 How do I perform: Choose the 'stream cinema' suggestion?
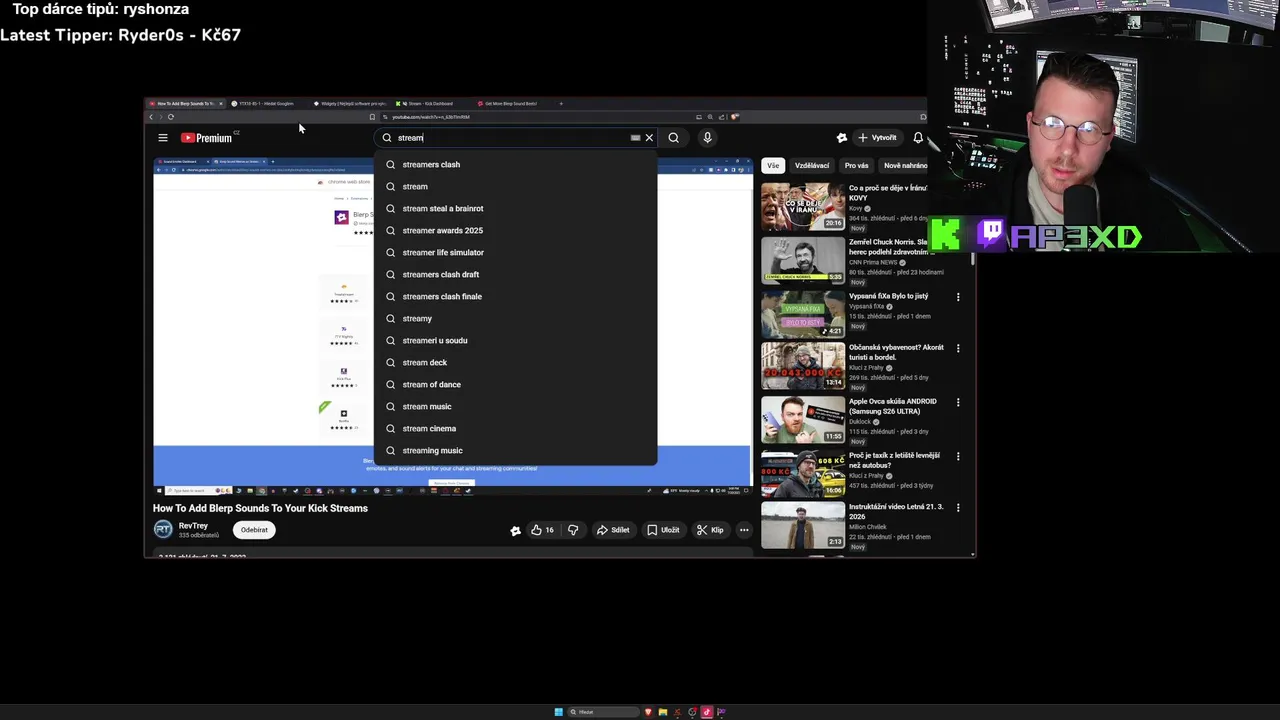click(516, 428)
